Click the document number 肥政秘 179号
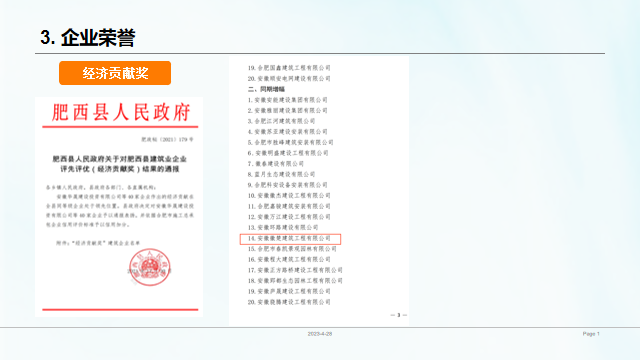Viewport: 640px width, 360px height. tap(167, 140)
